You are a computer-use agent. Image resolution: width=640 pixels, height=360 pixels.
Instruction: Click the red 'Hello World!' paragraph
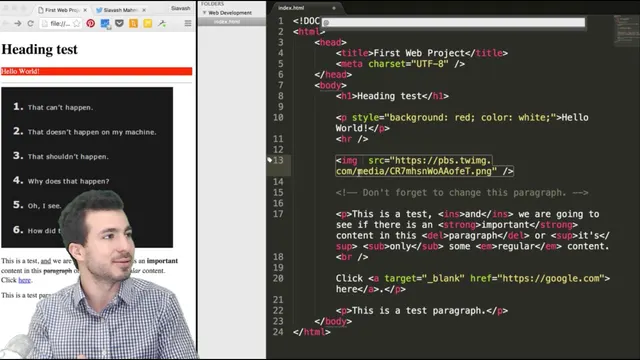coord(96,71)
